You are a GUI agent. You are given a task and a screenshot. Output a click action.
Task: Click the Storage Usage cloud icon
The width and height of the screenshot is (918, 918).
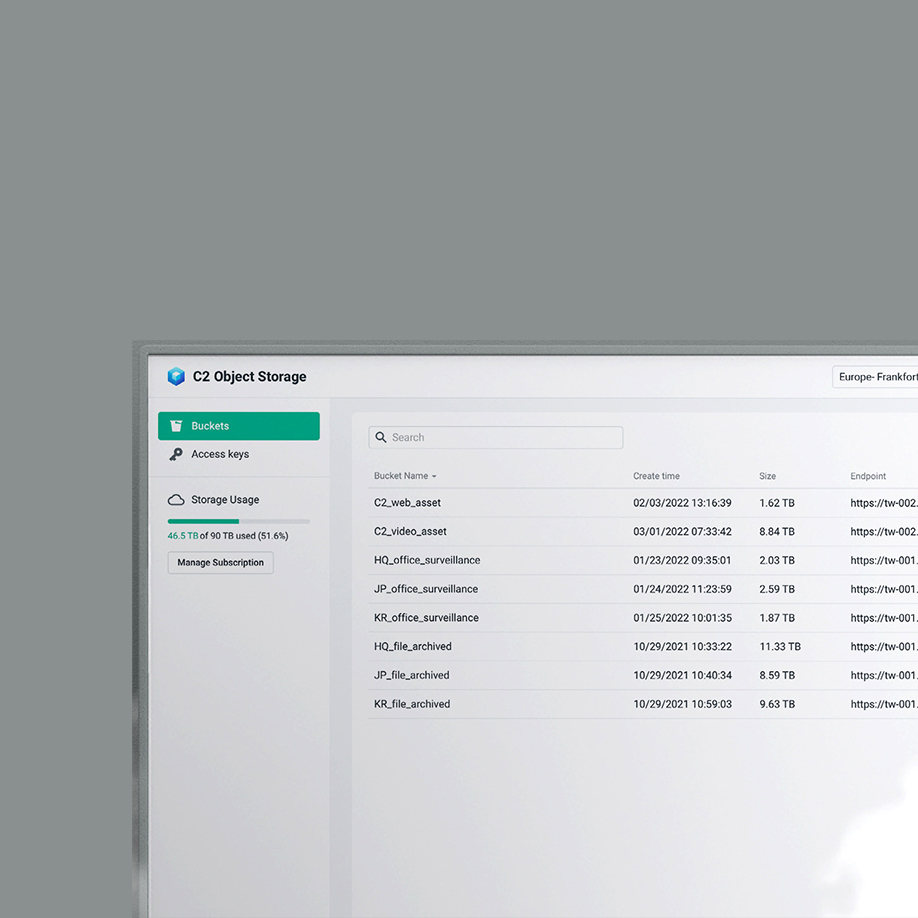[176, 500]
